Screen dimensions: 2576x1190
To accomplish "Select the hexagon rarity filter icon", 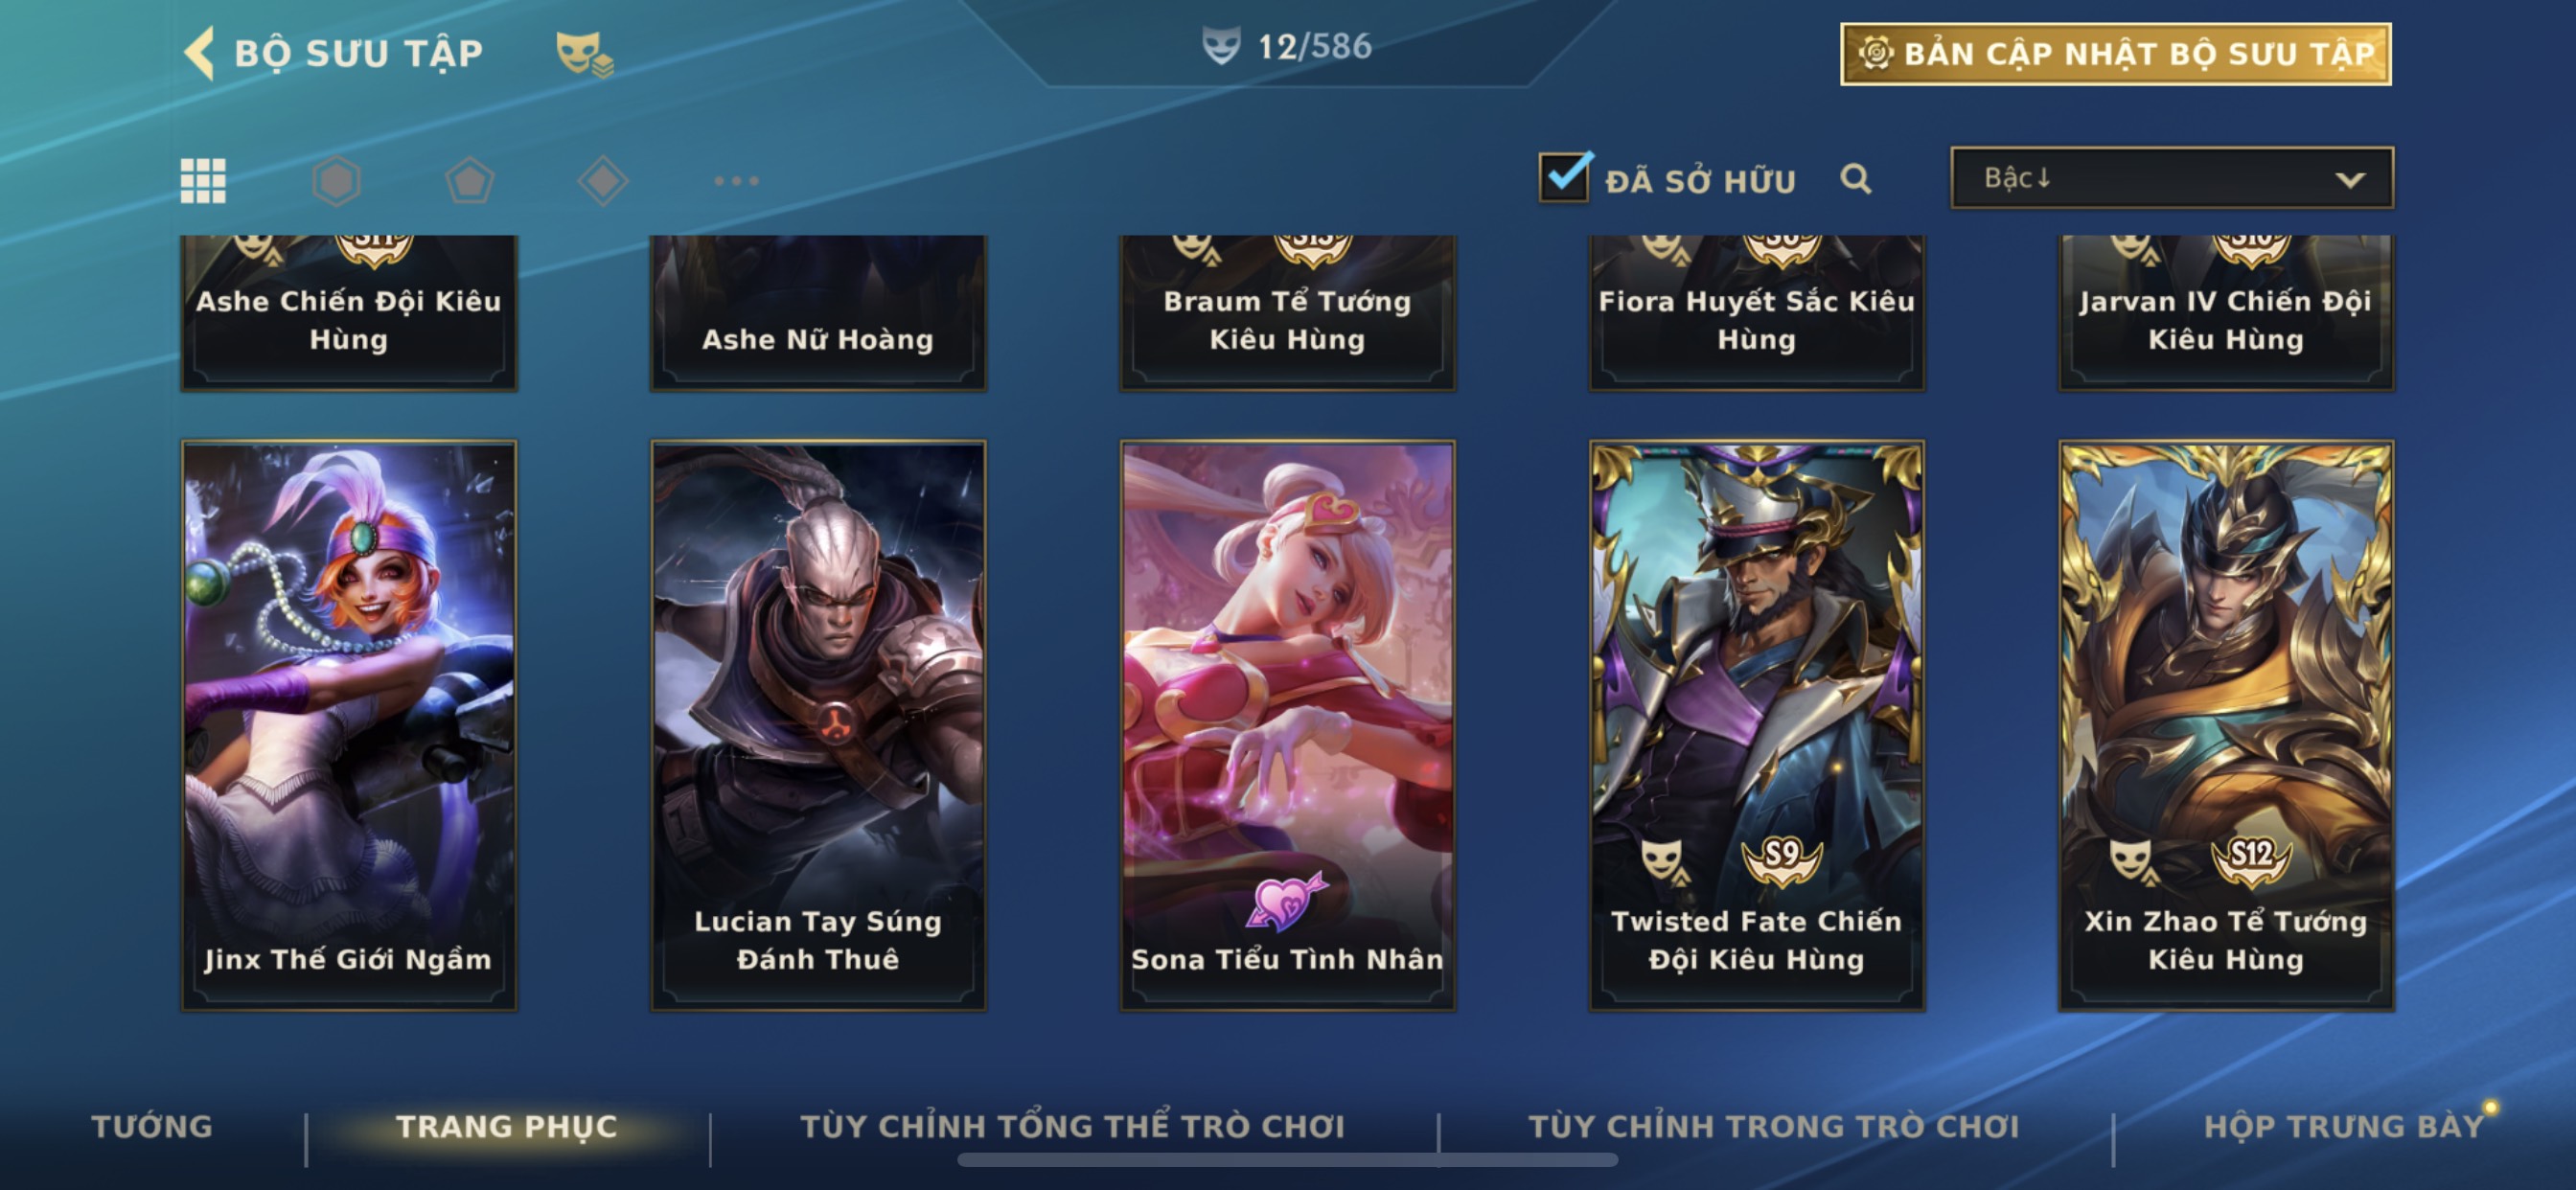I will [x=336, y=181].
